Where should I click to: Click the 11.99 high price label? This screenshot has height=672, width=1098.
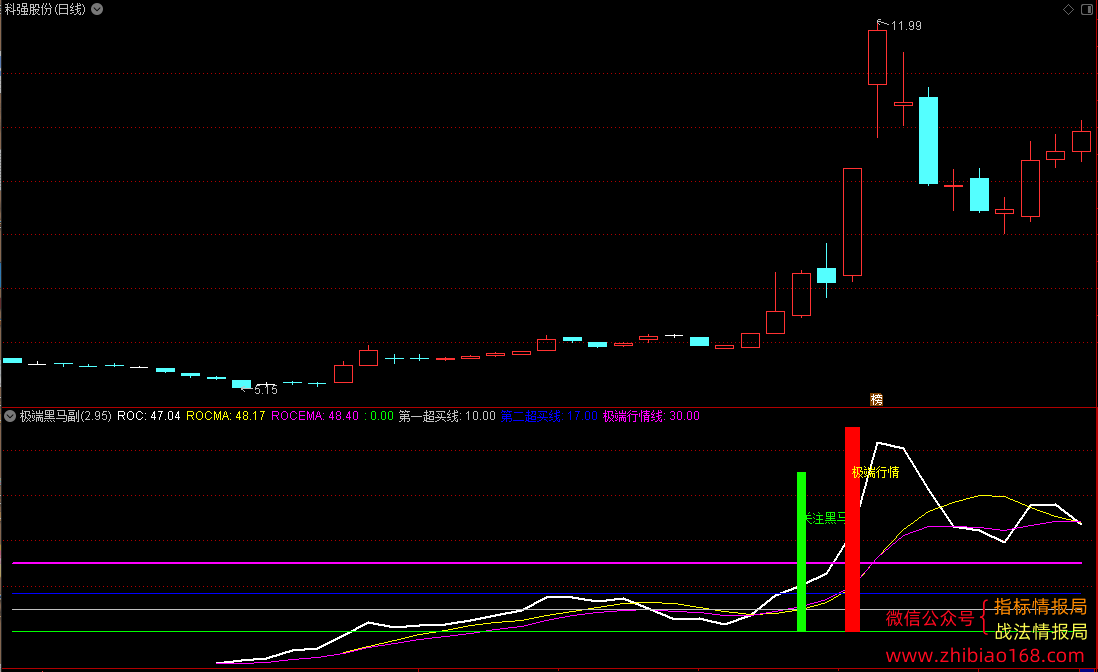tap(906, 26)
